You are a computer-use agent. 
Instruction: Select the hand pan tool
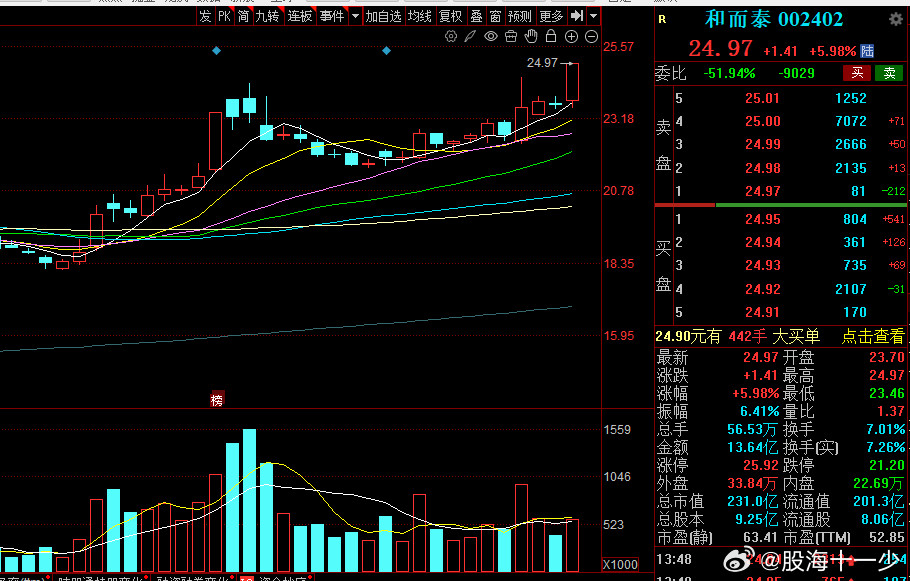pos(531,36)
